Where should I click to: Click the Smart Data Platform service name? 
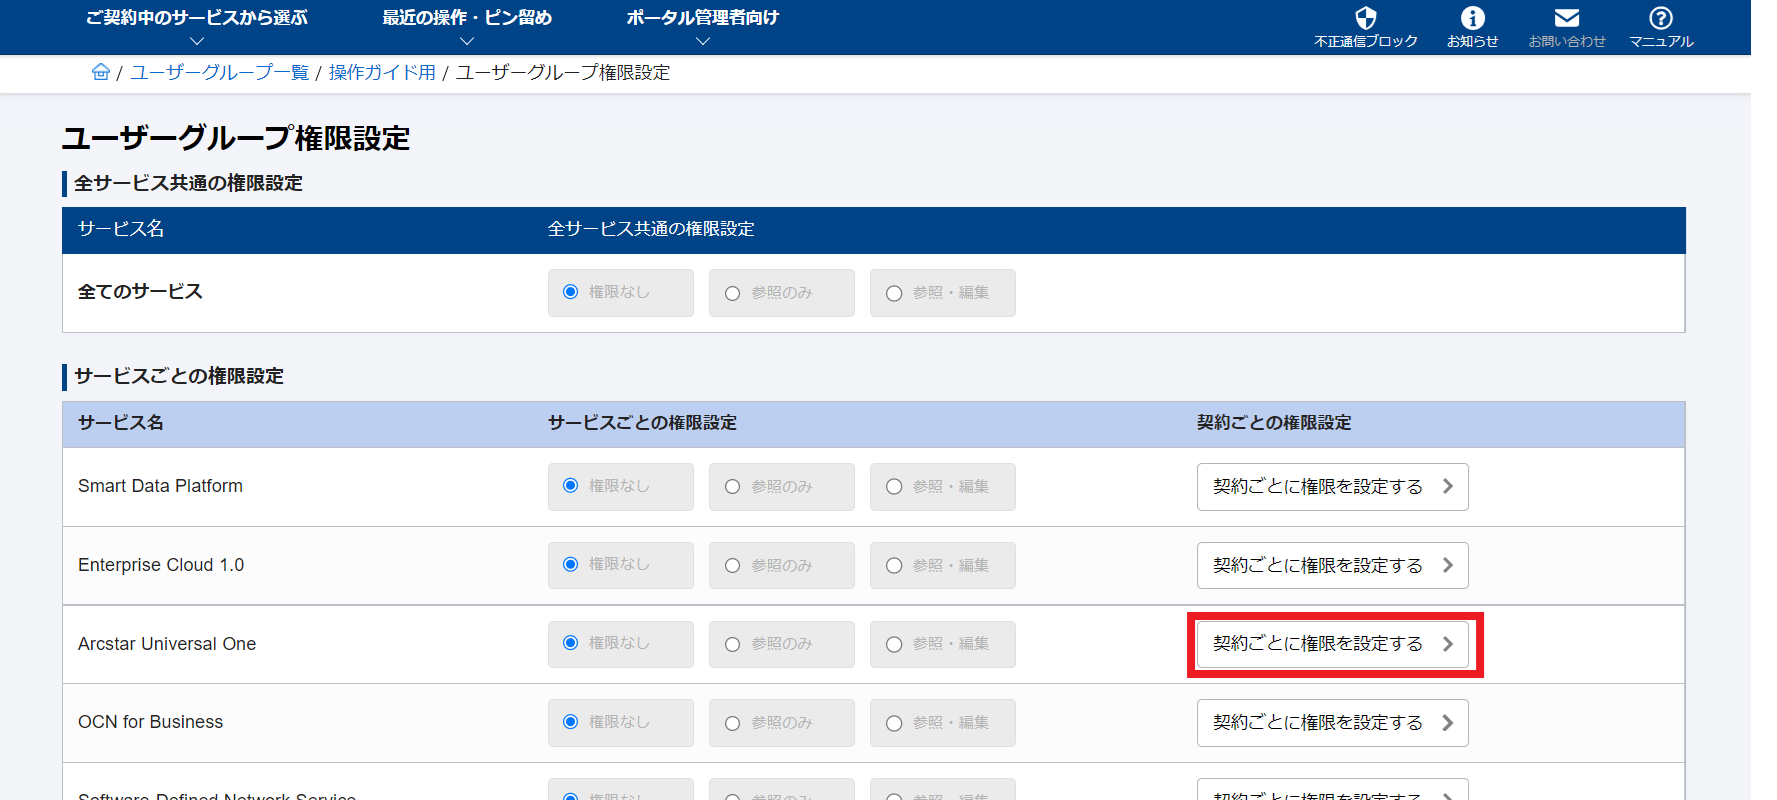pyautogui.click(x=160, y=486)
